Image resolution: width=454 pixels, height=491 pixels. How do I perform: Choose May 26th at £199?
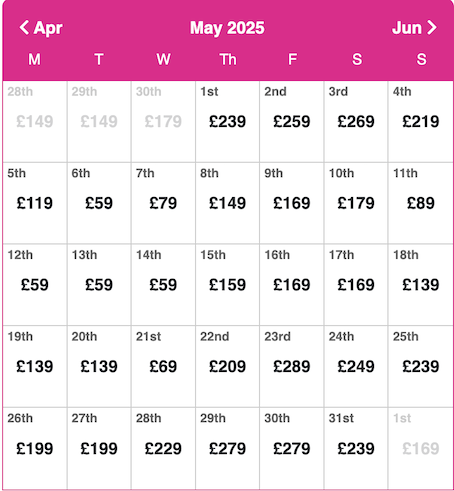[35, 449]
